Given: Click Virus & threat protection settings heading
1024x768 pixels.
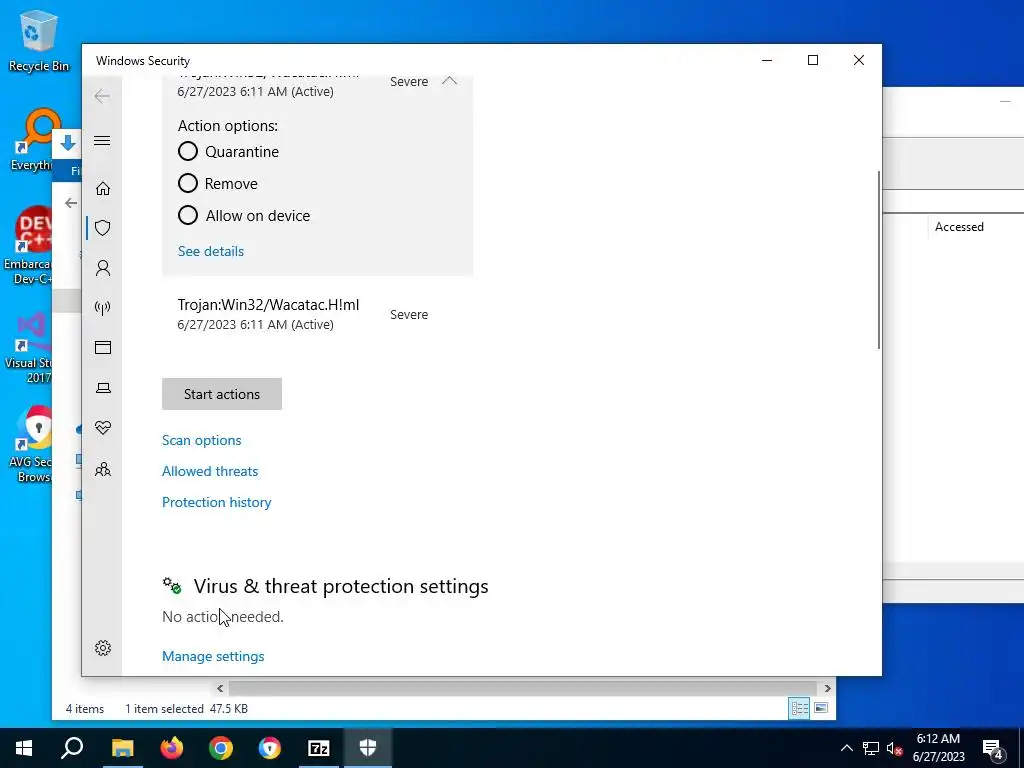Looking at the screenshot, I should tap(341, 586).
